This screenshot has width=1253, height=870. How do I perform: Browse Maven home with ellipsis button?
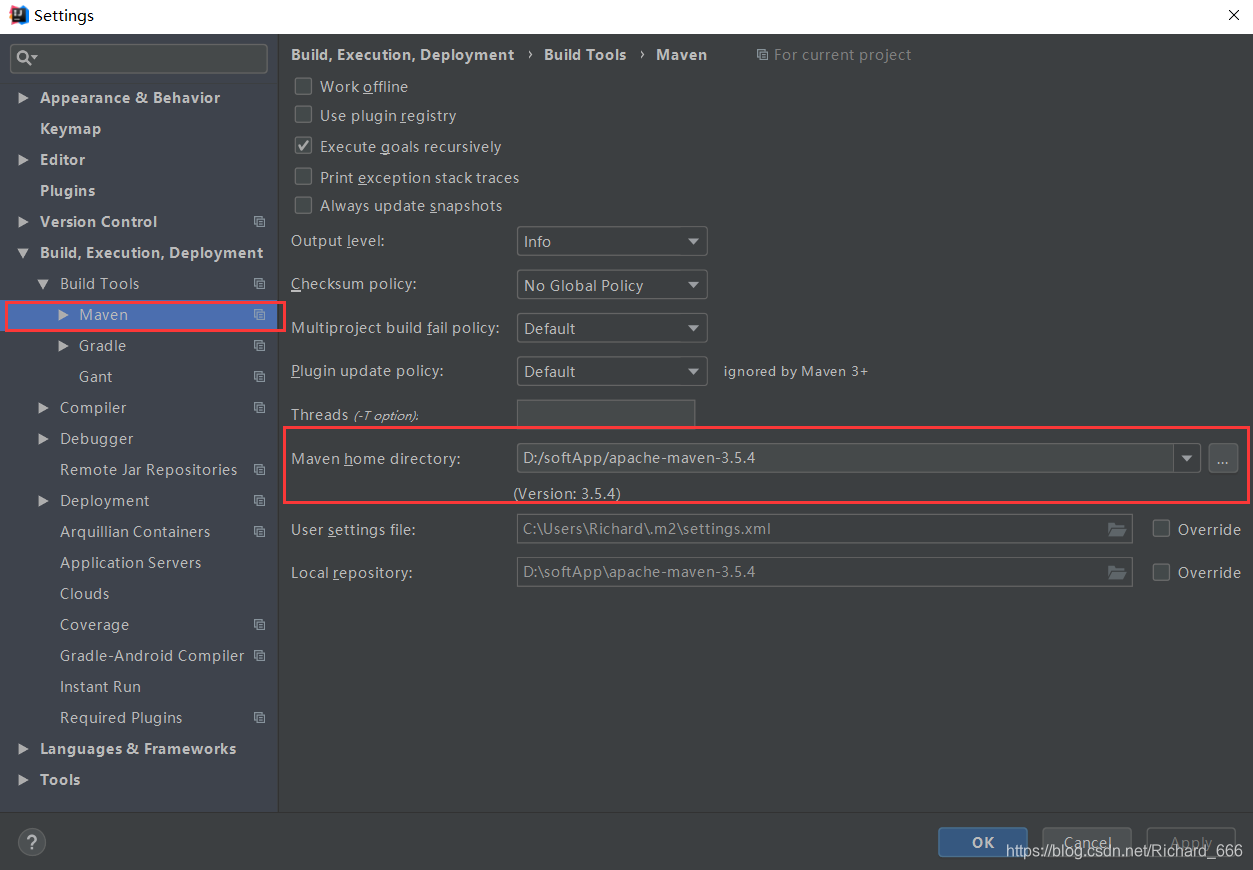click(x=1223, y=458)
